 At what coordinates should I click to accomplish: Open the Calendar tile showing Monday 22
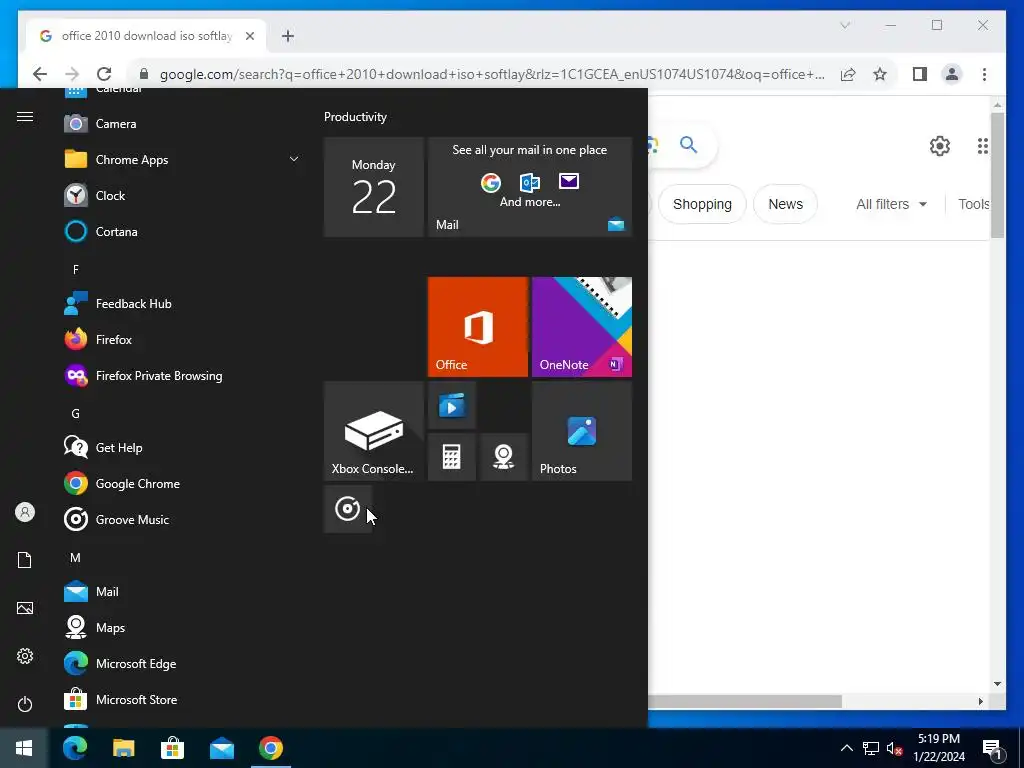point(374,187)
